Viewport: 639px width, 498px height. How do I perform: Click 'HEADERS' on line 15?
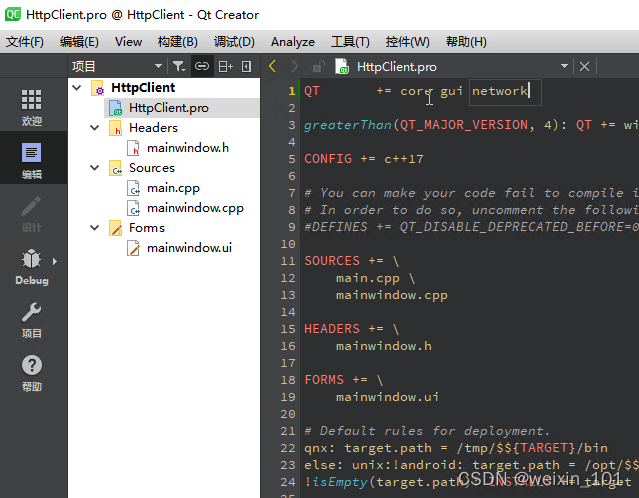(332, 328)
